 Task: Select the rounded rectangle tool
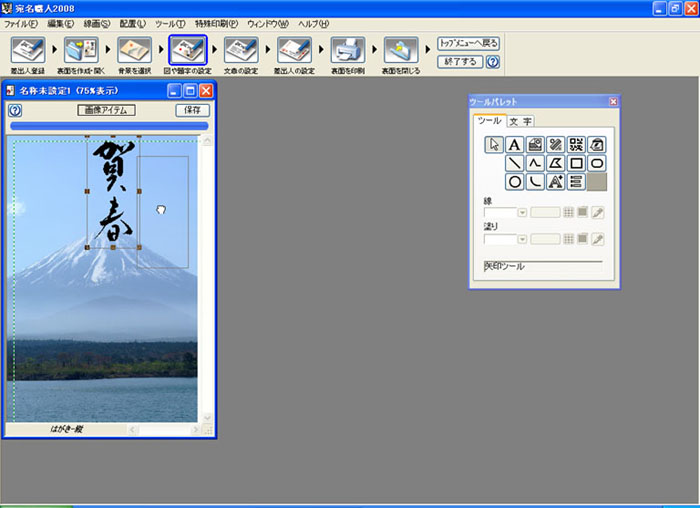pyautogui.click(x=597, y=163)
